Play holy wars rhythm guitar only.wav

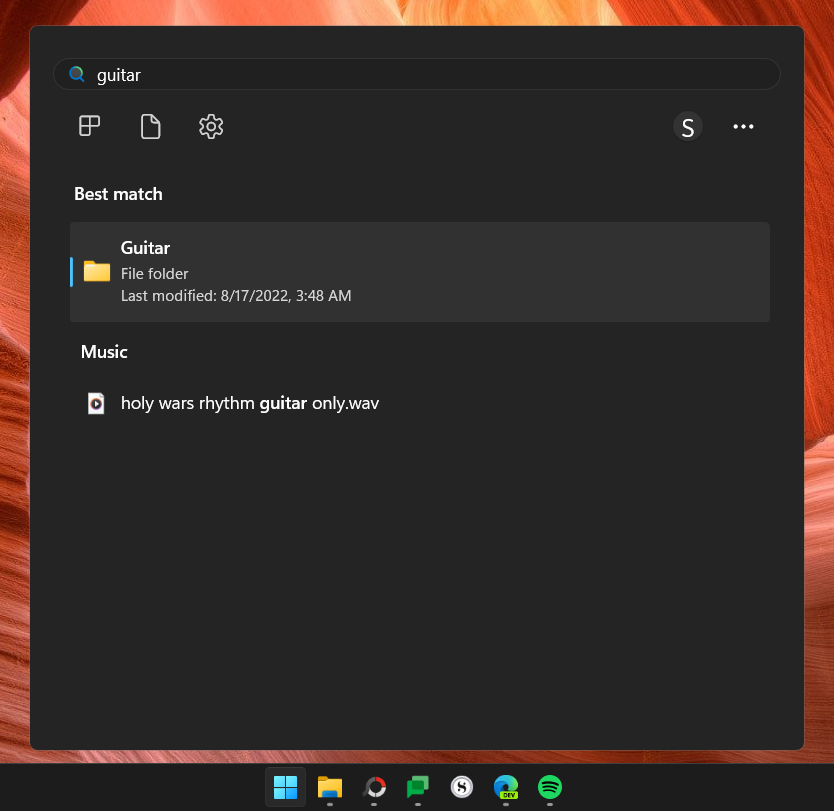click(249, 403)
